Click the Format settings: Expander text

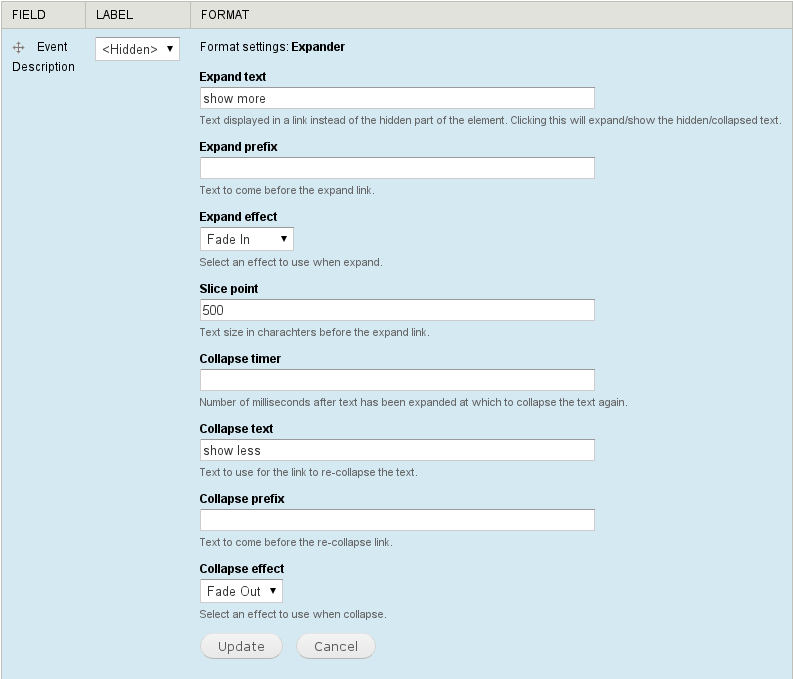coord(272,47)
